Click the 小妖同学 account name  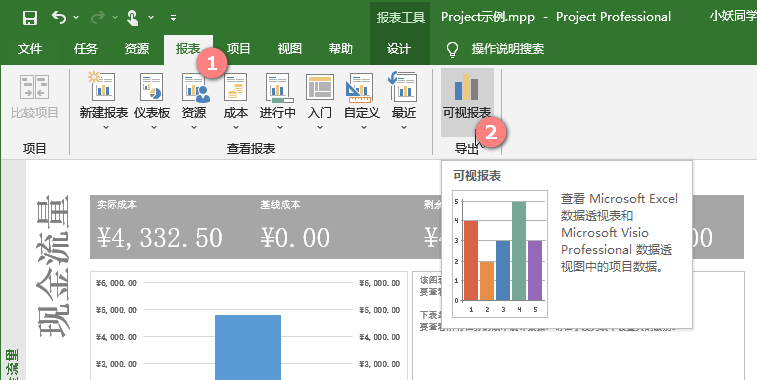click(733, 16)
